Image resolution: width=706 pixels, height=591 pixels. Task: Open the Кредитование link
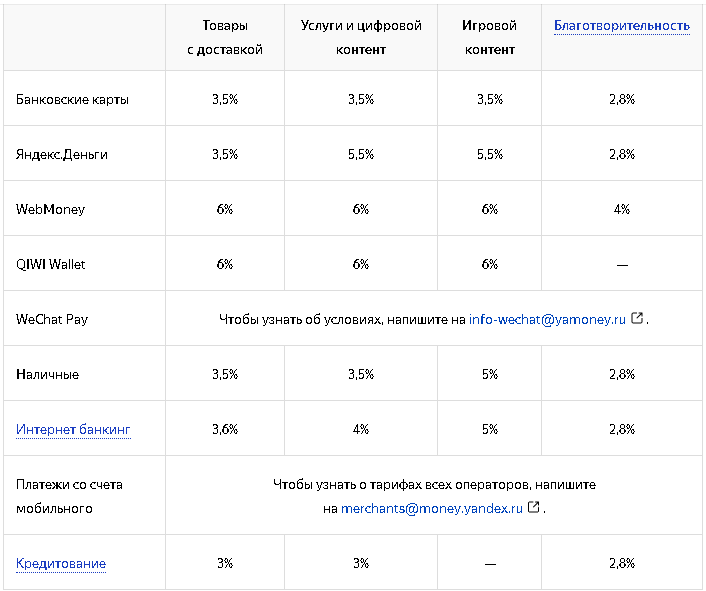click(61, 563)
